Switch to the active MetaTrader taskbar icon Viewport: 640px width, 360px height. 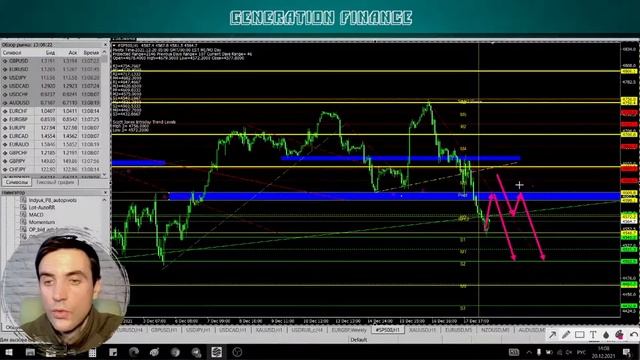click(x=216, y=352)
